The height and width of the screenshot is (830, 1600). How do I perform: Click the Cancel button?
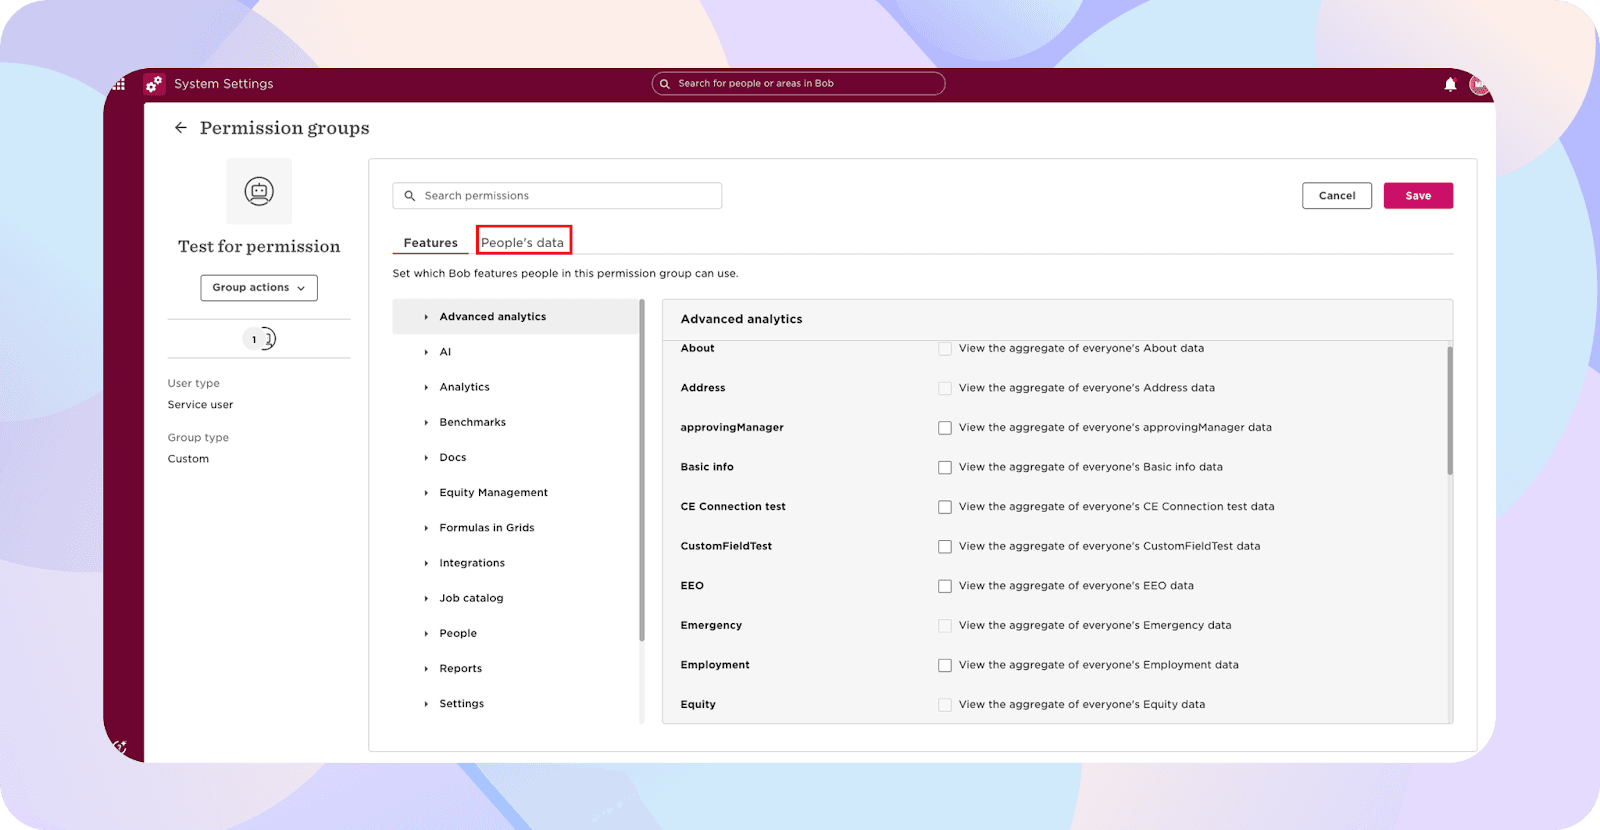(1336, 196)
